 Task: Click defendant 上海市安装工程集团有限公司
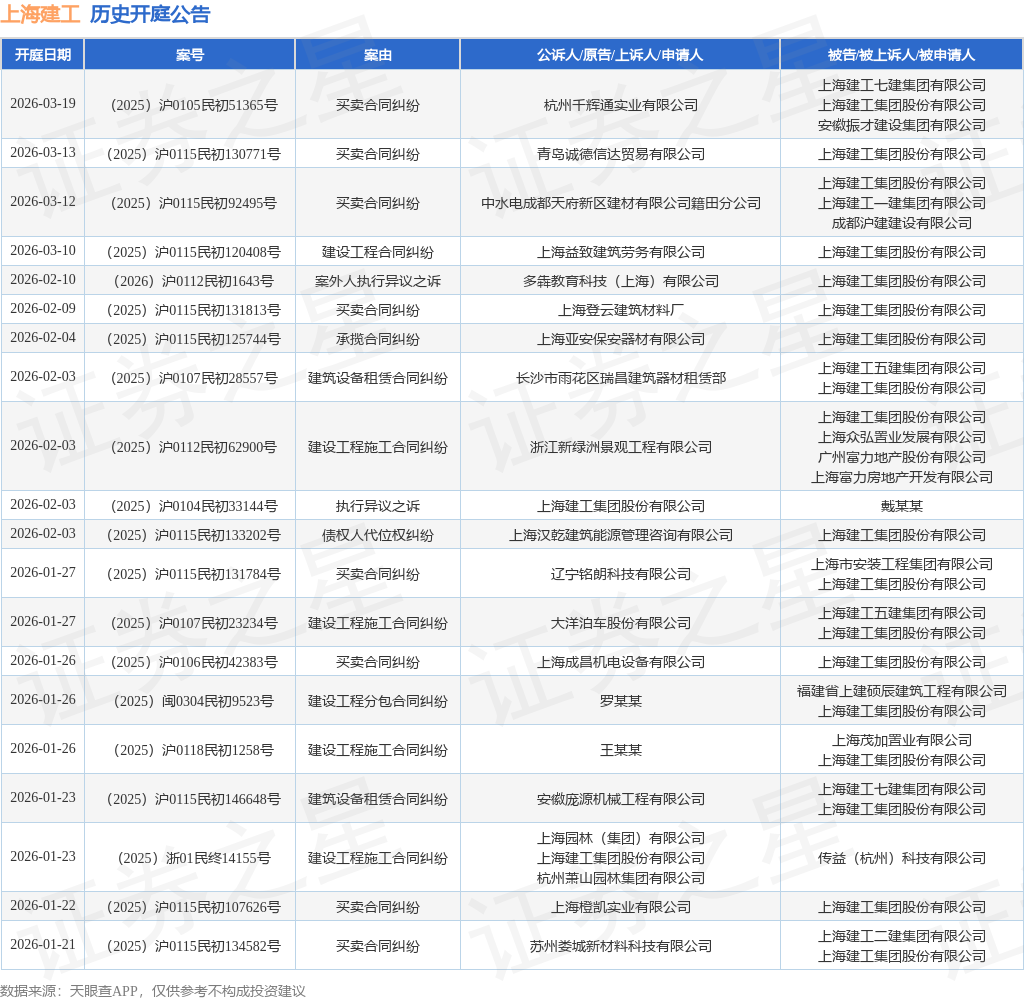[x=901, y=564]
